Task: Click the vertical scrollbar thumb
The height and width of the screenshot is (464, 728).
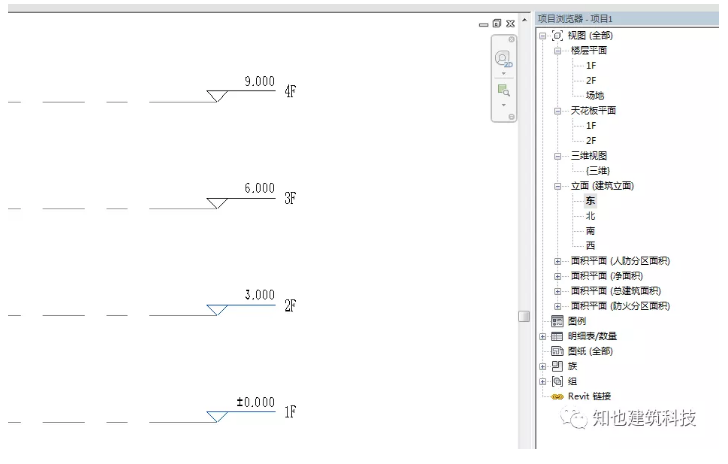Action: (524, 316)
